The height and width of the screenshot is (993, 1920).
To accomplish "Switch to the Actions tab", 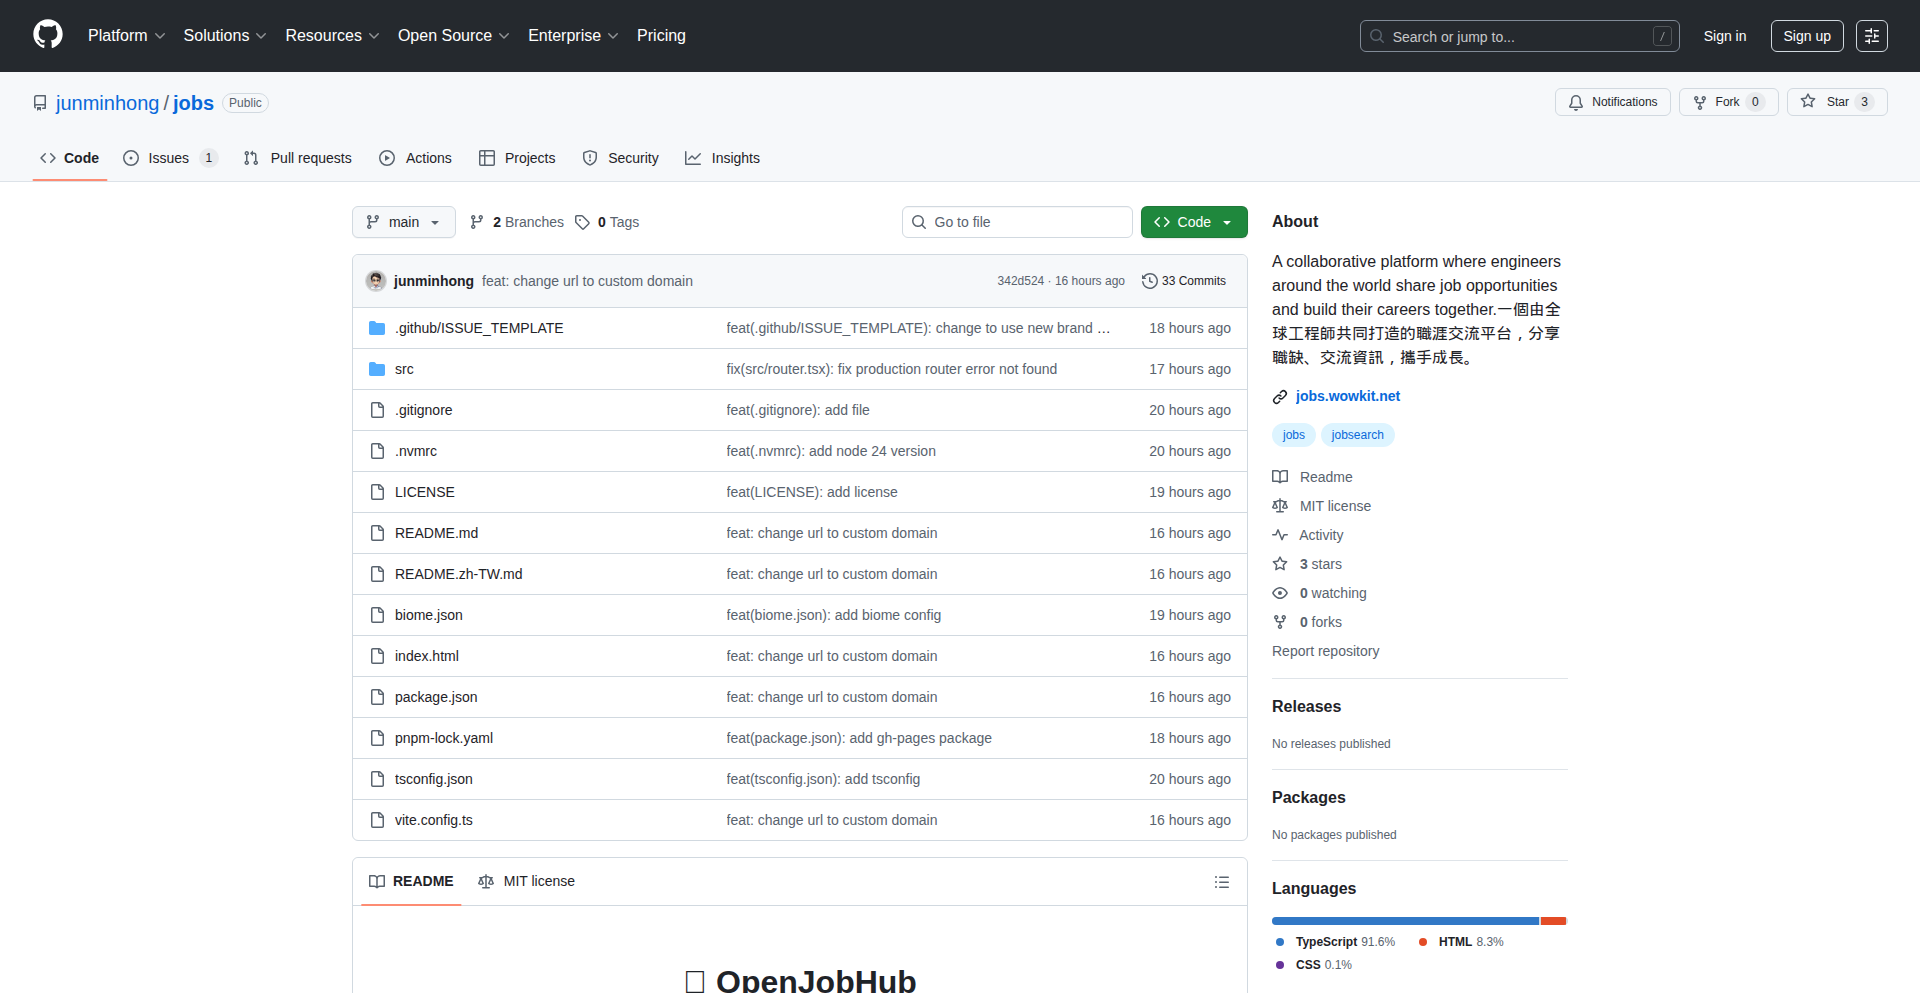I will point(415,158).
